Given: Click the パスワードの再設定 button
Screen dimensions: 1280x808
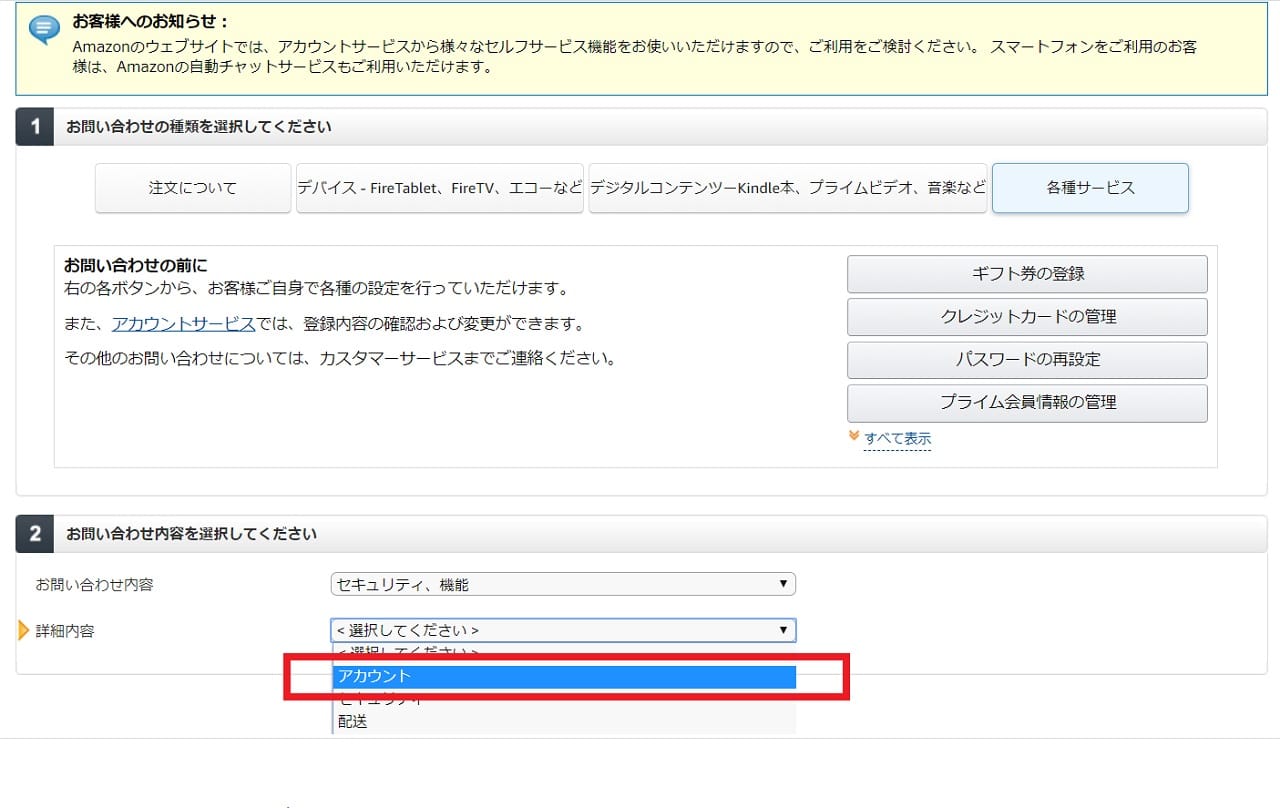Looking at the screenshot, I should coord(1027,360).
